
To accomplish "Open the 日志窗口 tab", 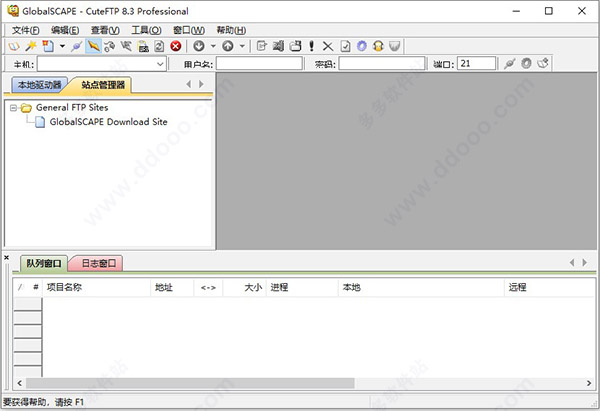I will tap(98, 263).
